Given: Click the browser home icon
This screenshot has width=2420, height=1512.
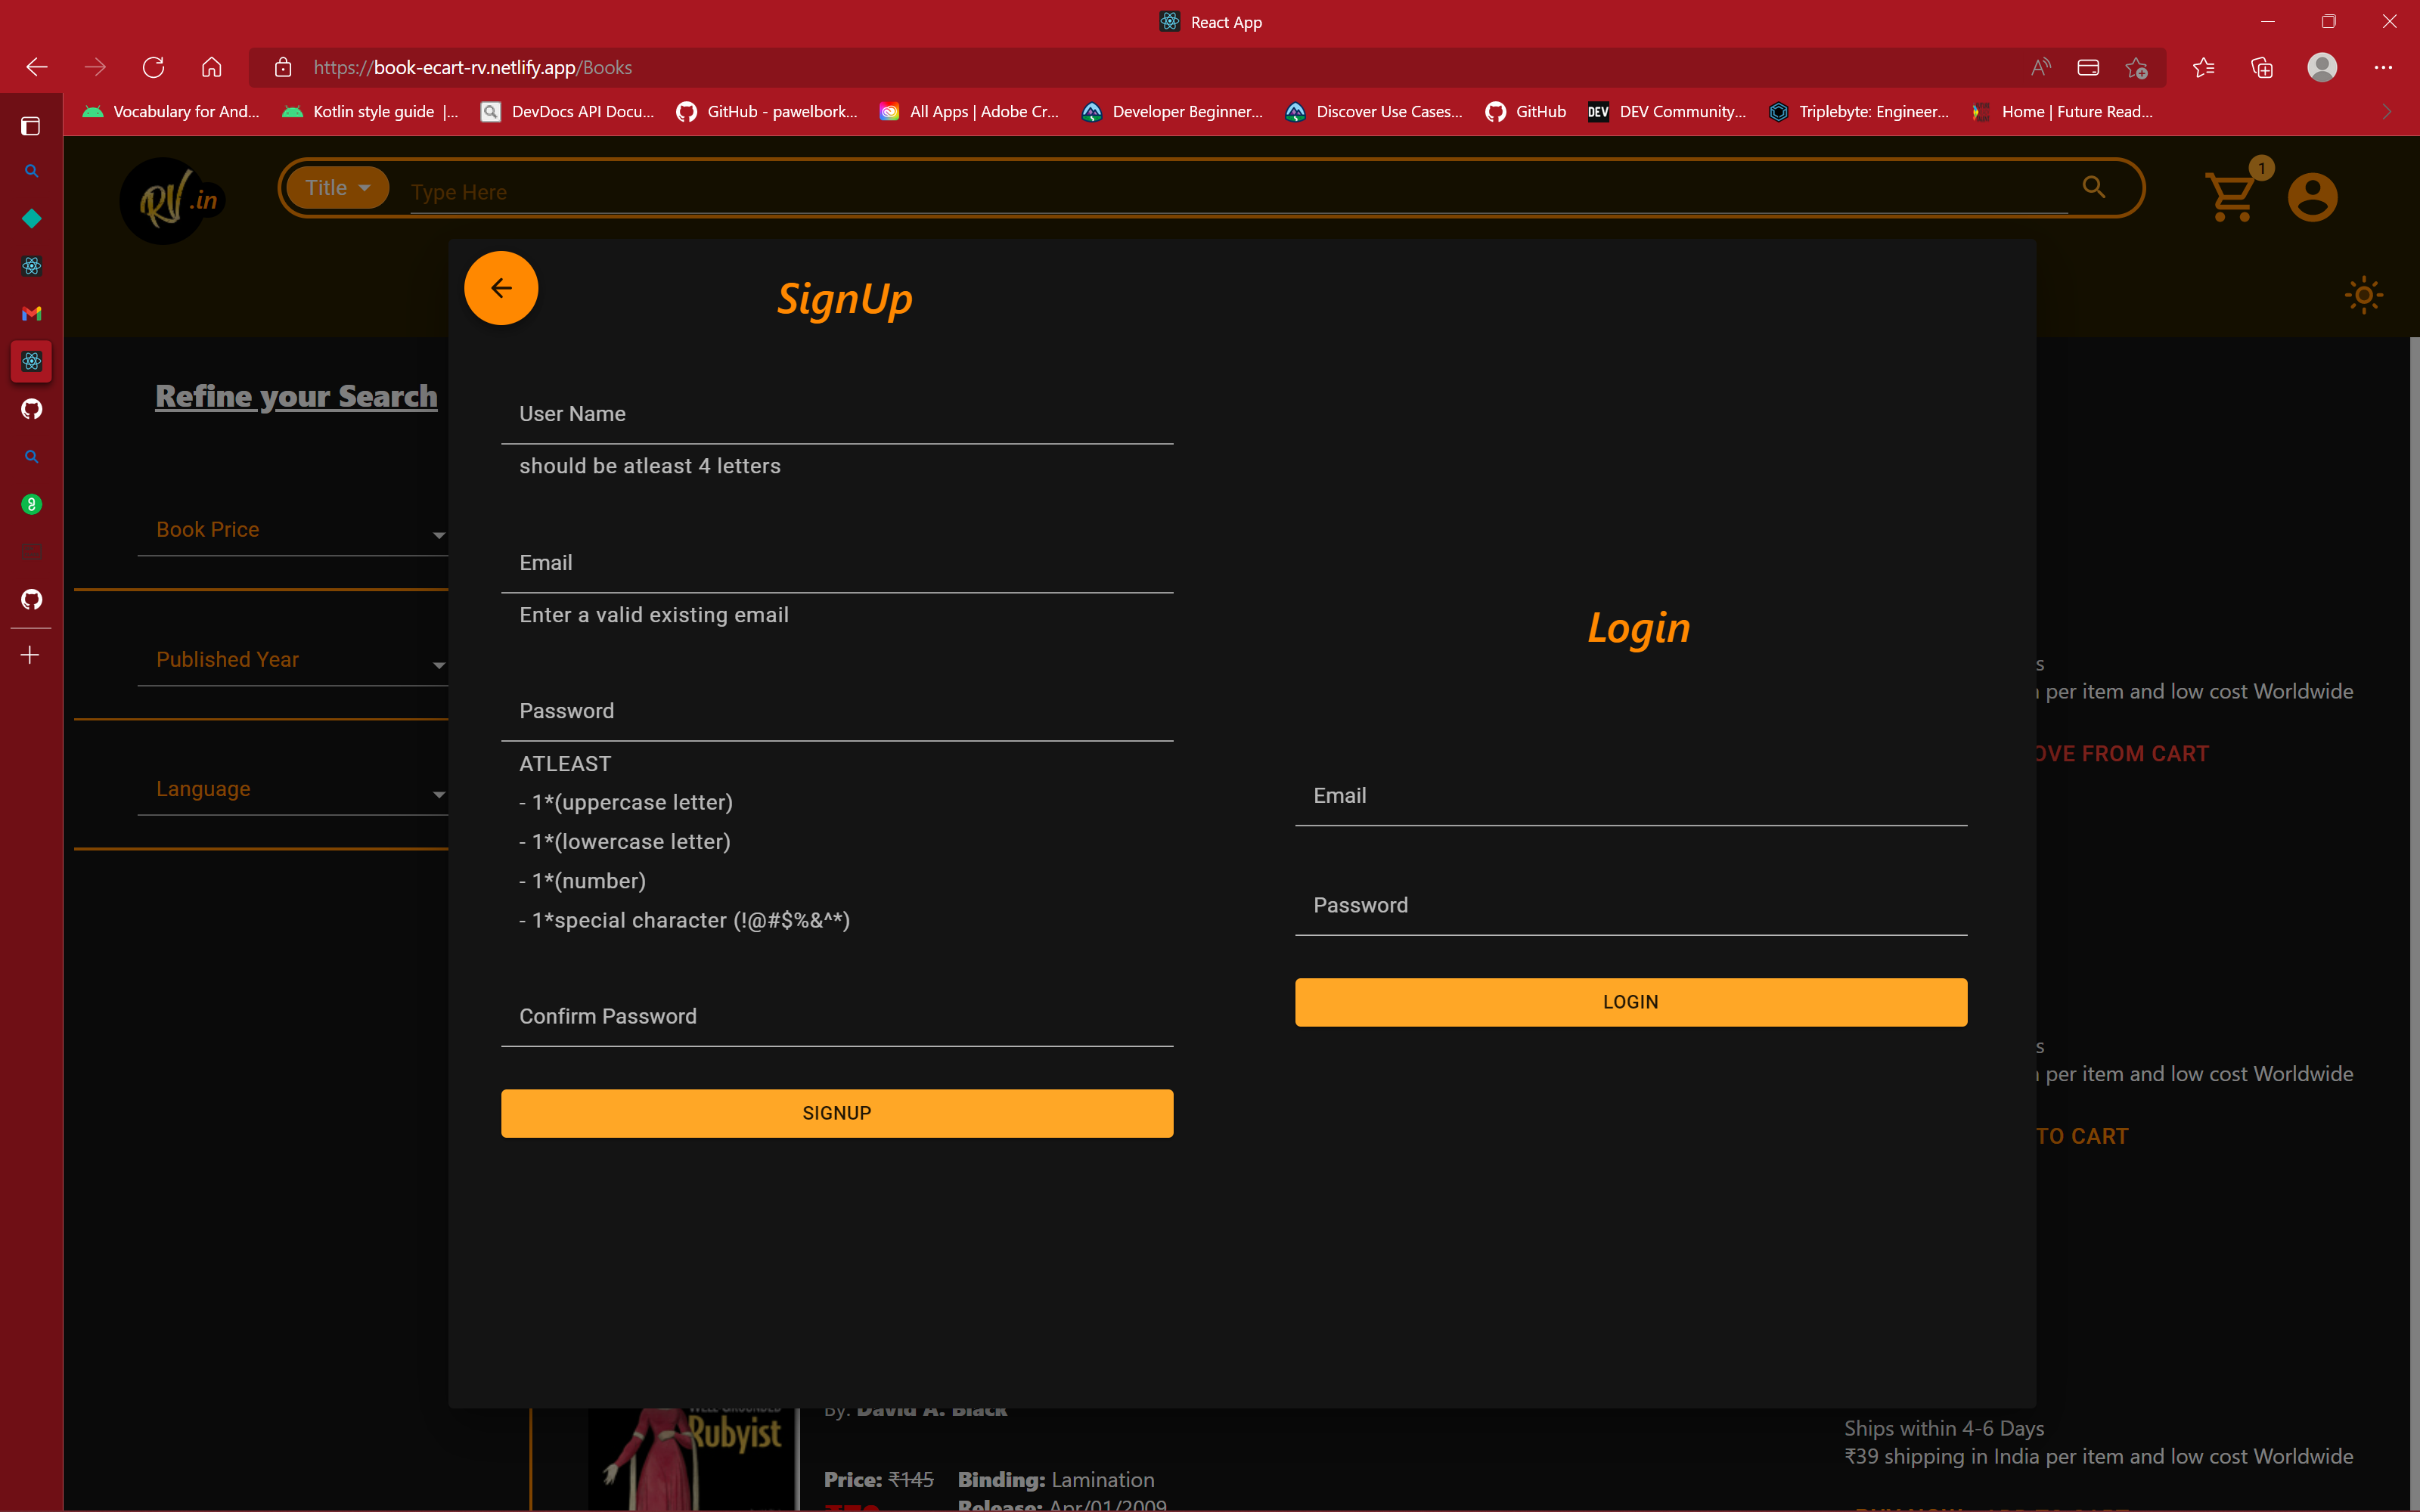Looking at the screenshot, I should [211, 67].
